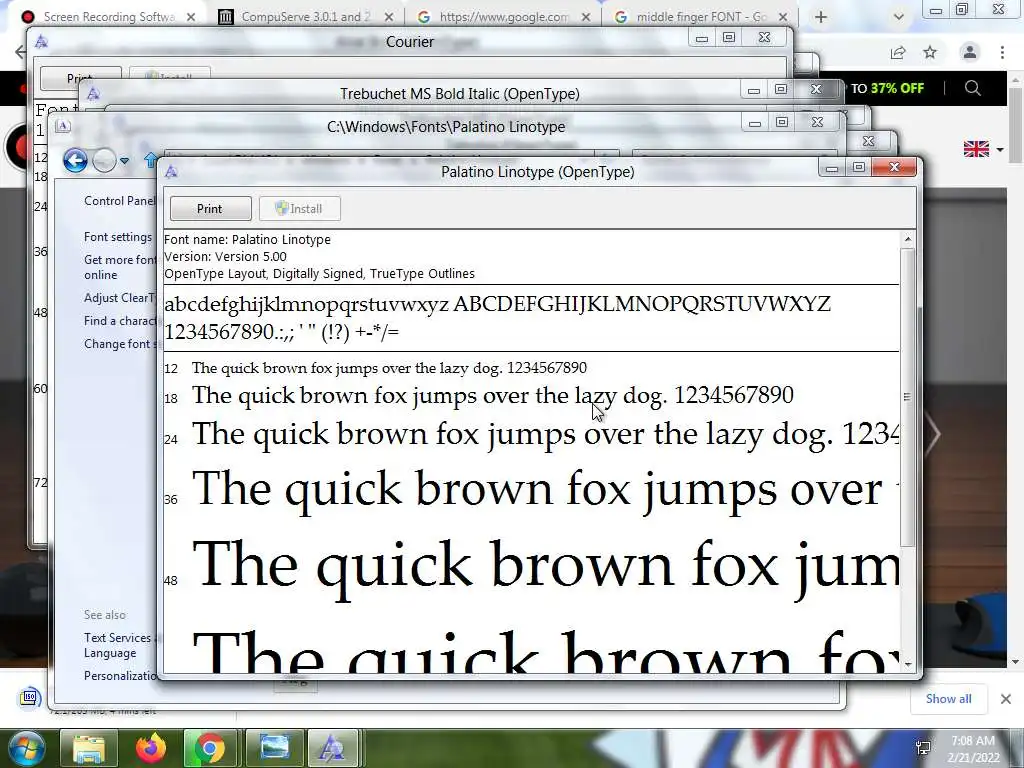Open the tab search dropdown in Chrome
Viewport: 1024px width, 768px height.
tap(899, 17)
